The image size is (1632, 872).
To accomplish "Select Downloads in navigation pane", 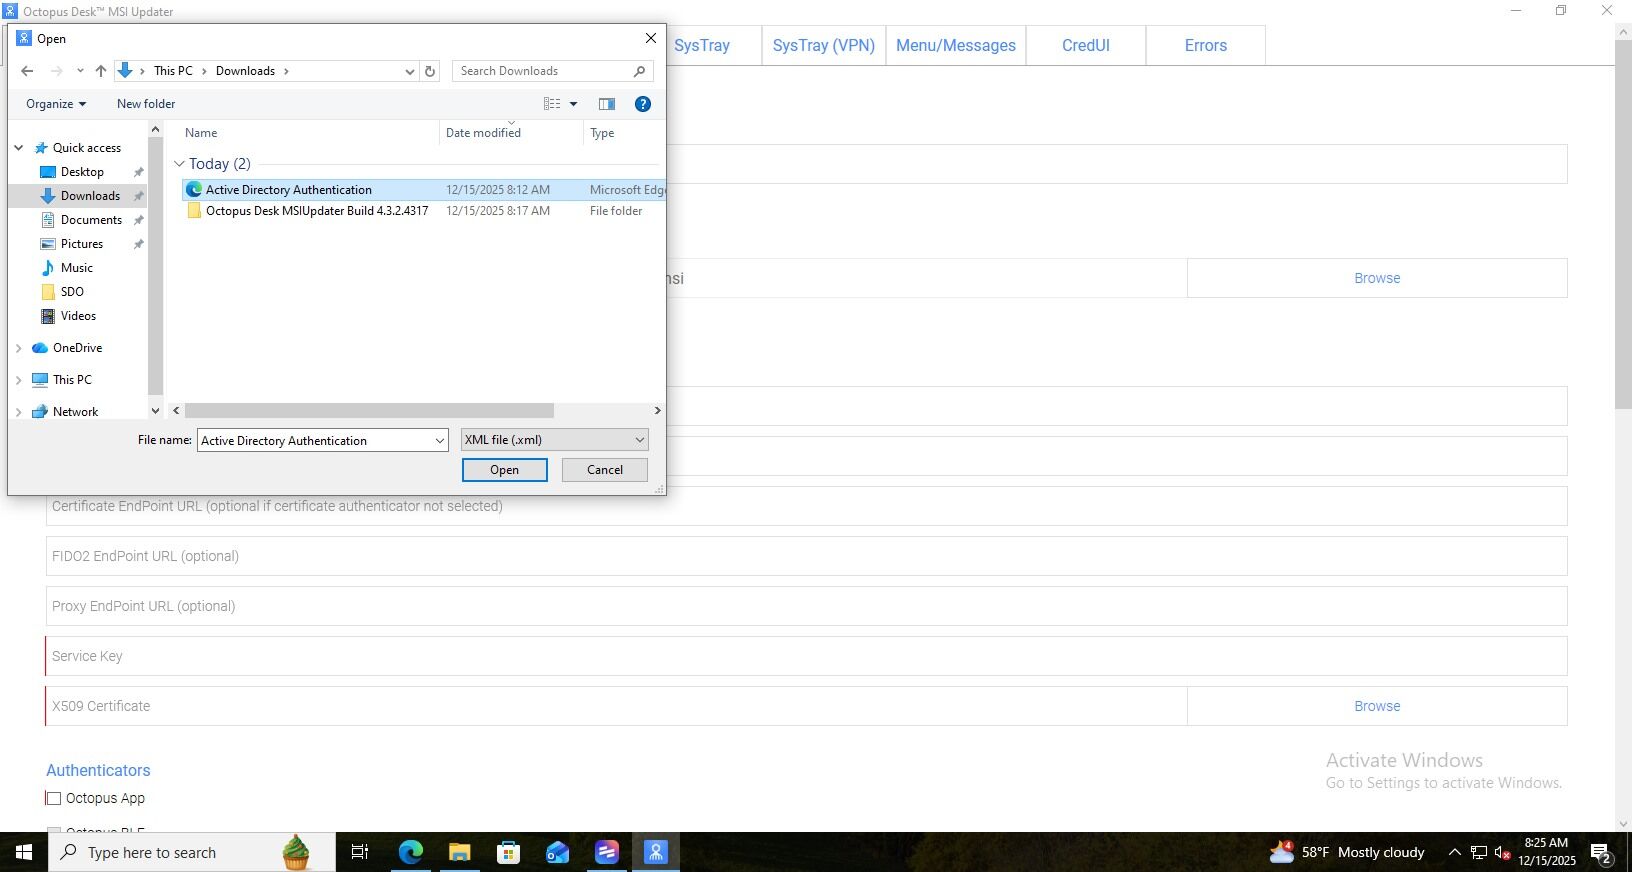I will (x=90, y=196).
